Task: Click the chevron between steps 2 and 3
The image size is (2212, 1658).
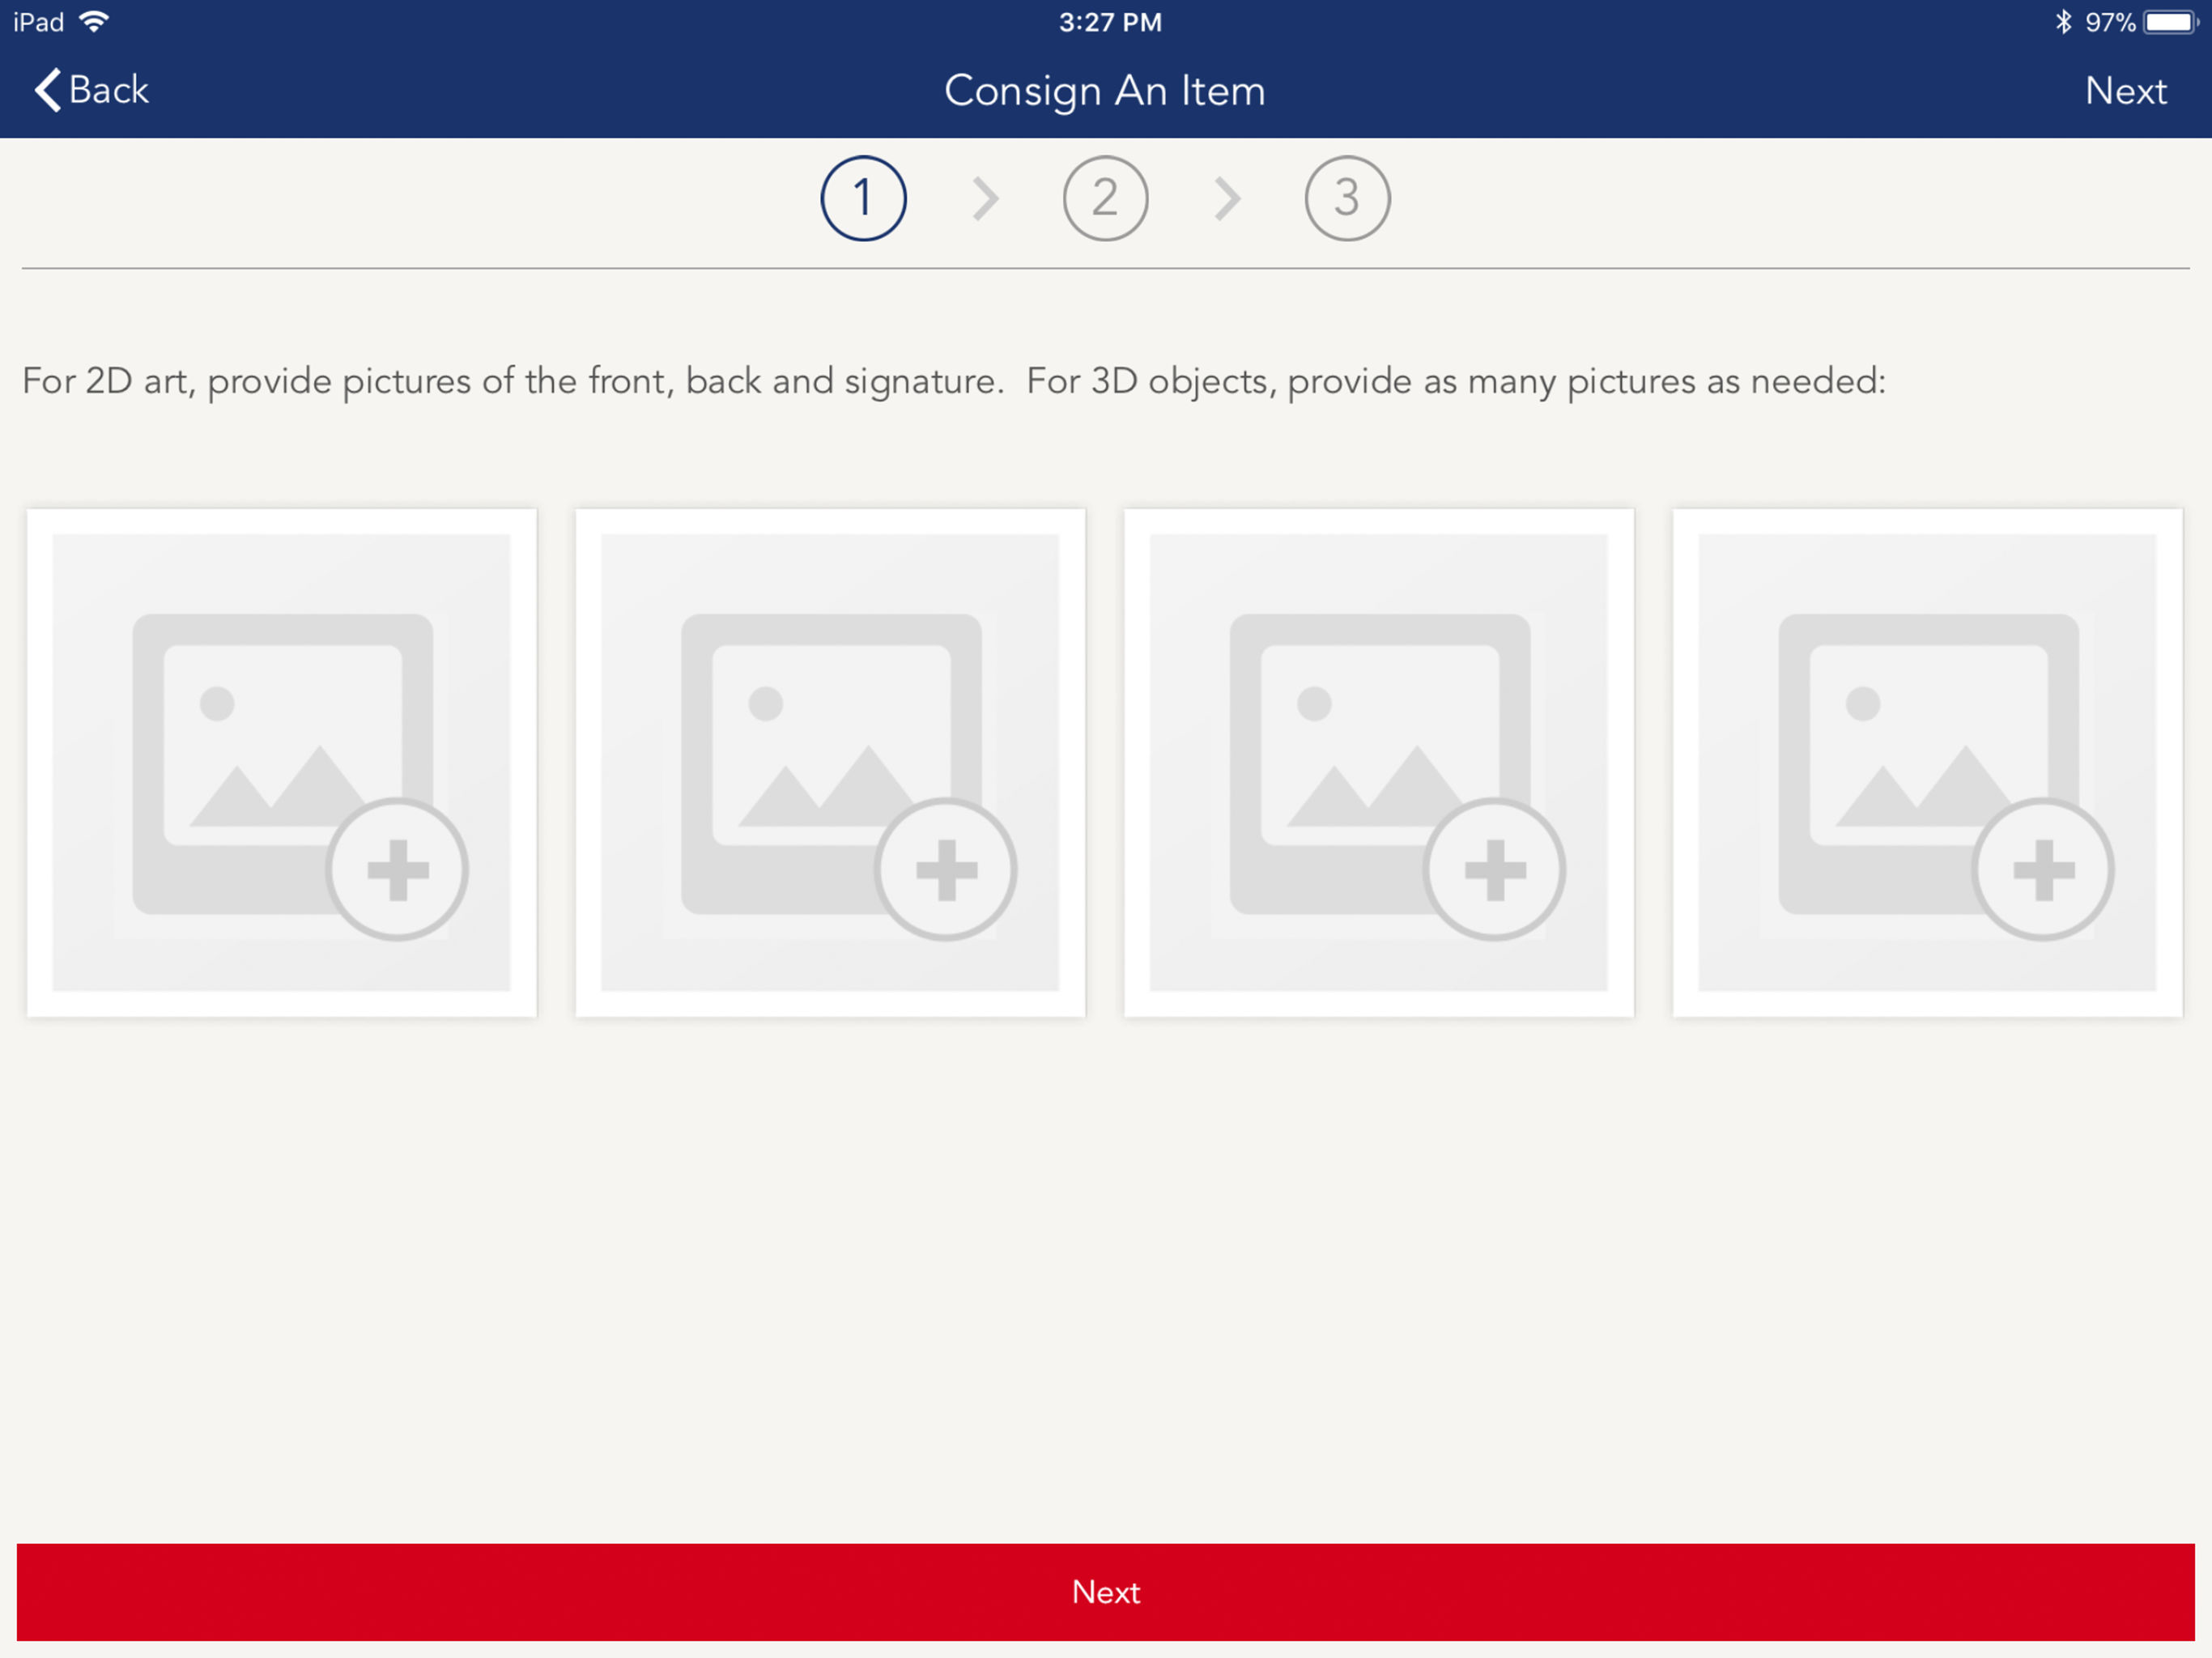Action: [1227, 198]
